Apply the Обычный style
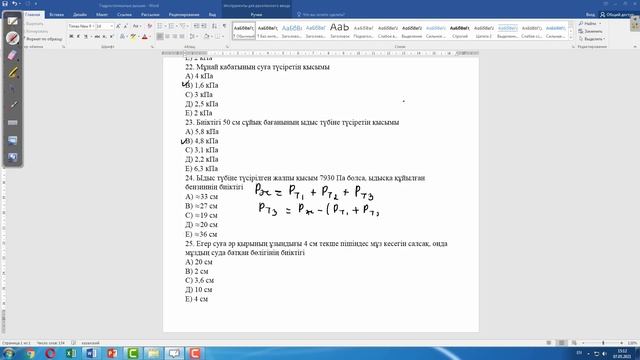 pyautogui.click(x=244, y=31)
